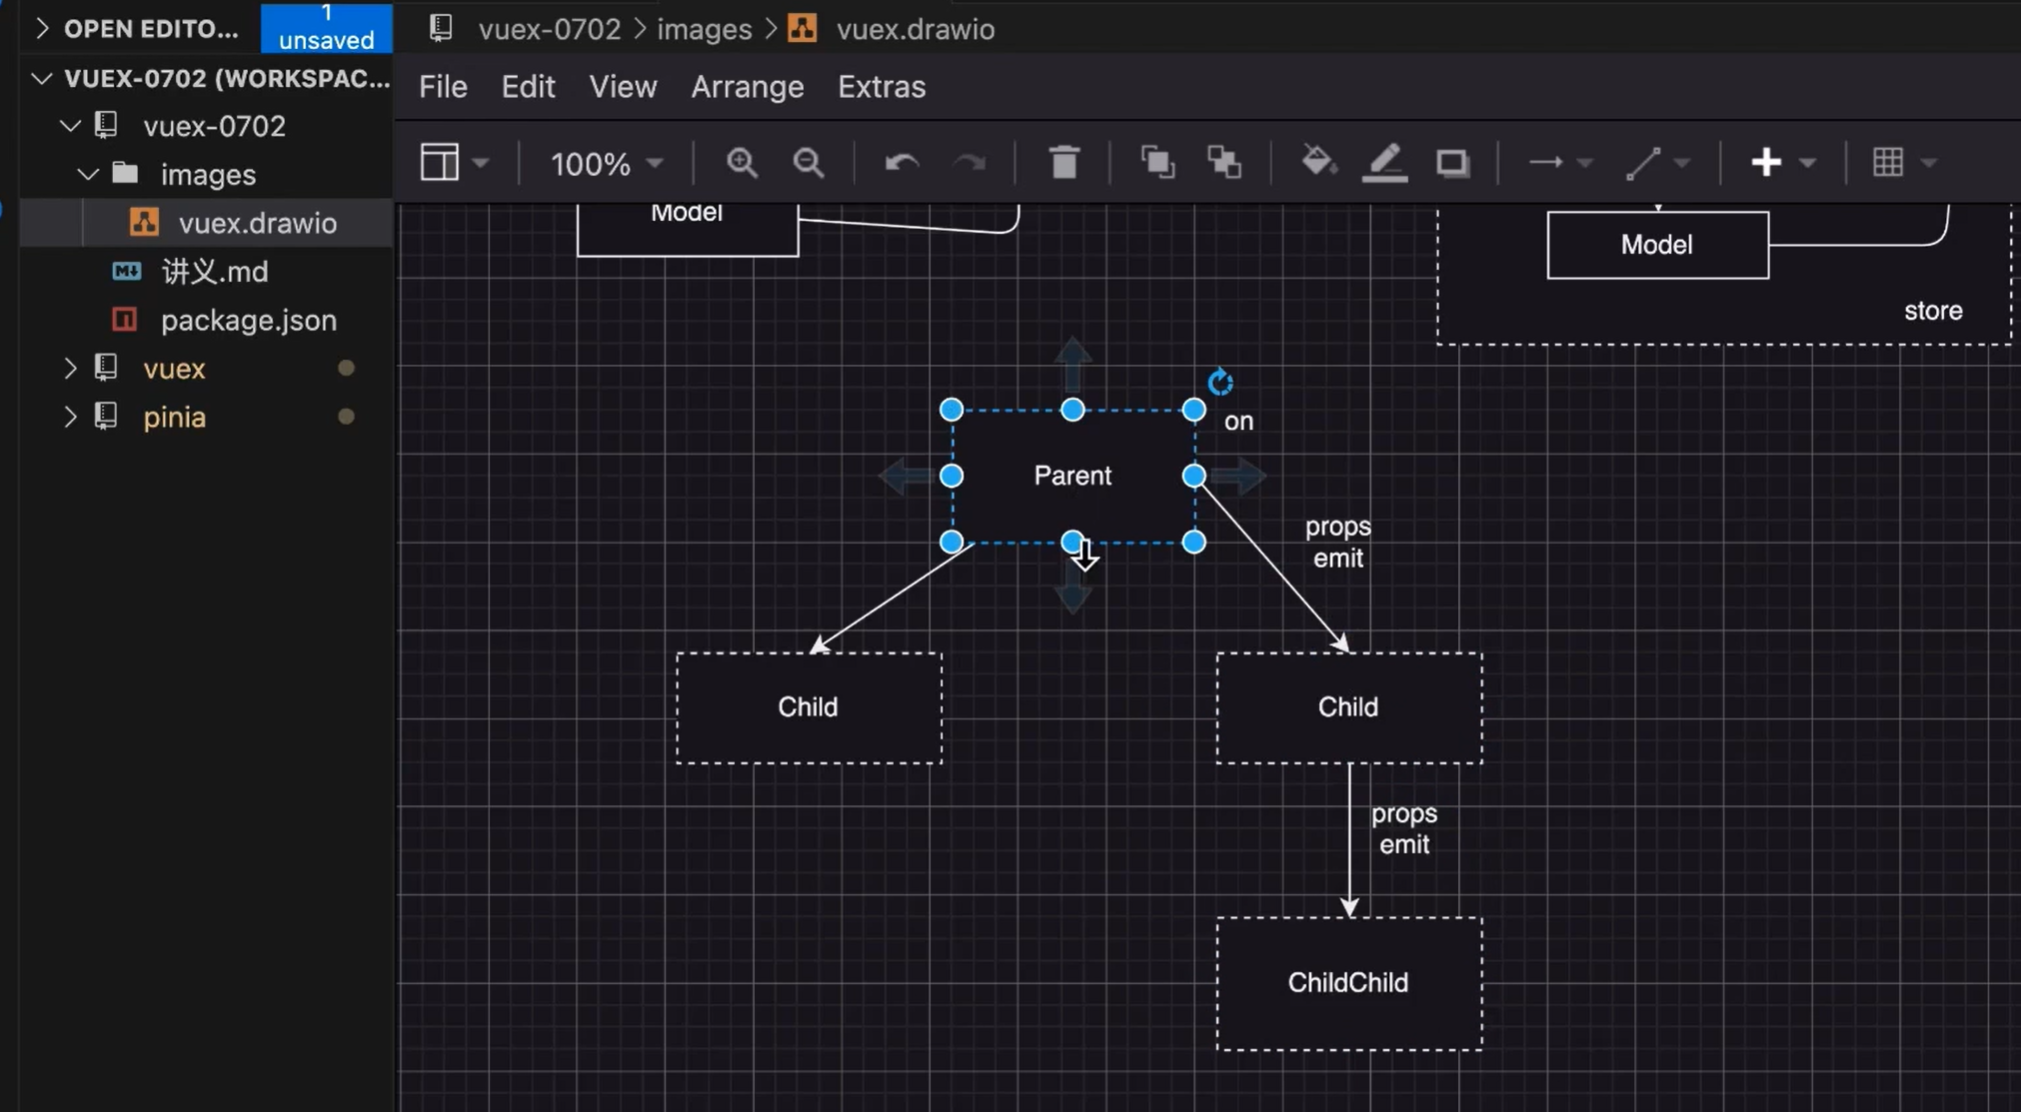Open the fill color bucket tool

pos(1318,161)
